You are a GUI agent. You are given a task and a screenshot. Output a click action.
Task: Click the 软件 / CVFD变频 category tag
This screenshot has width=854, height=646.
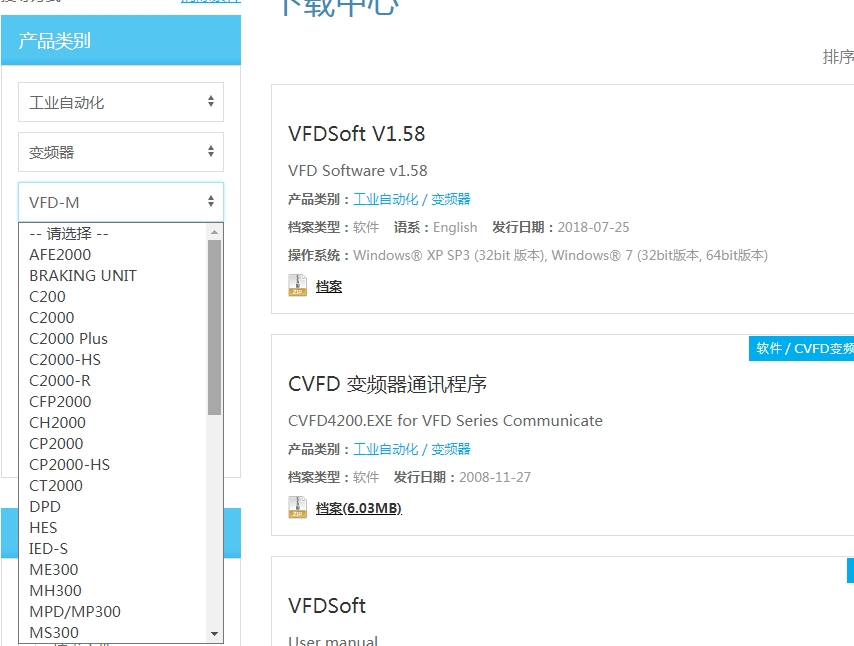click(801, 348)
